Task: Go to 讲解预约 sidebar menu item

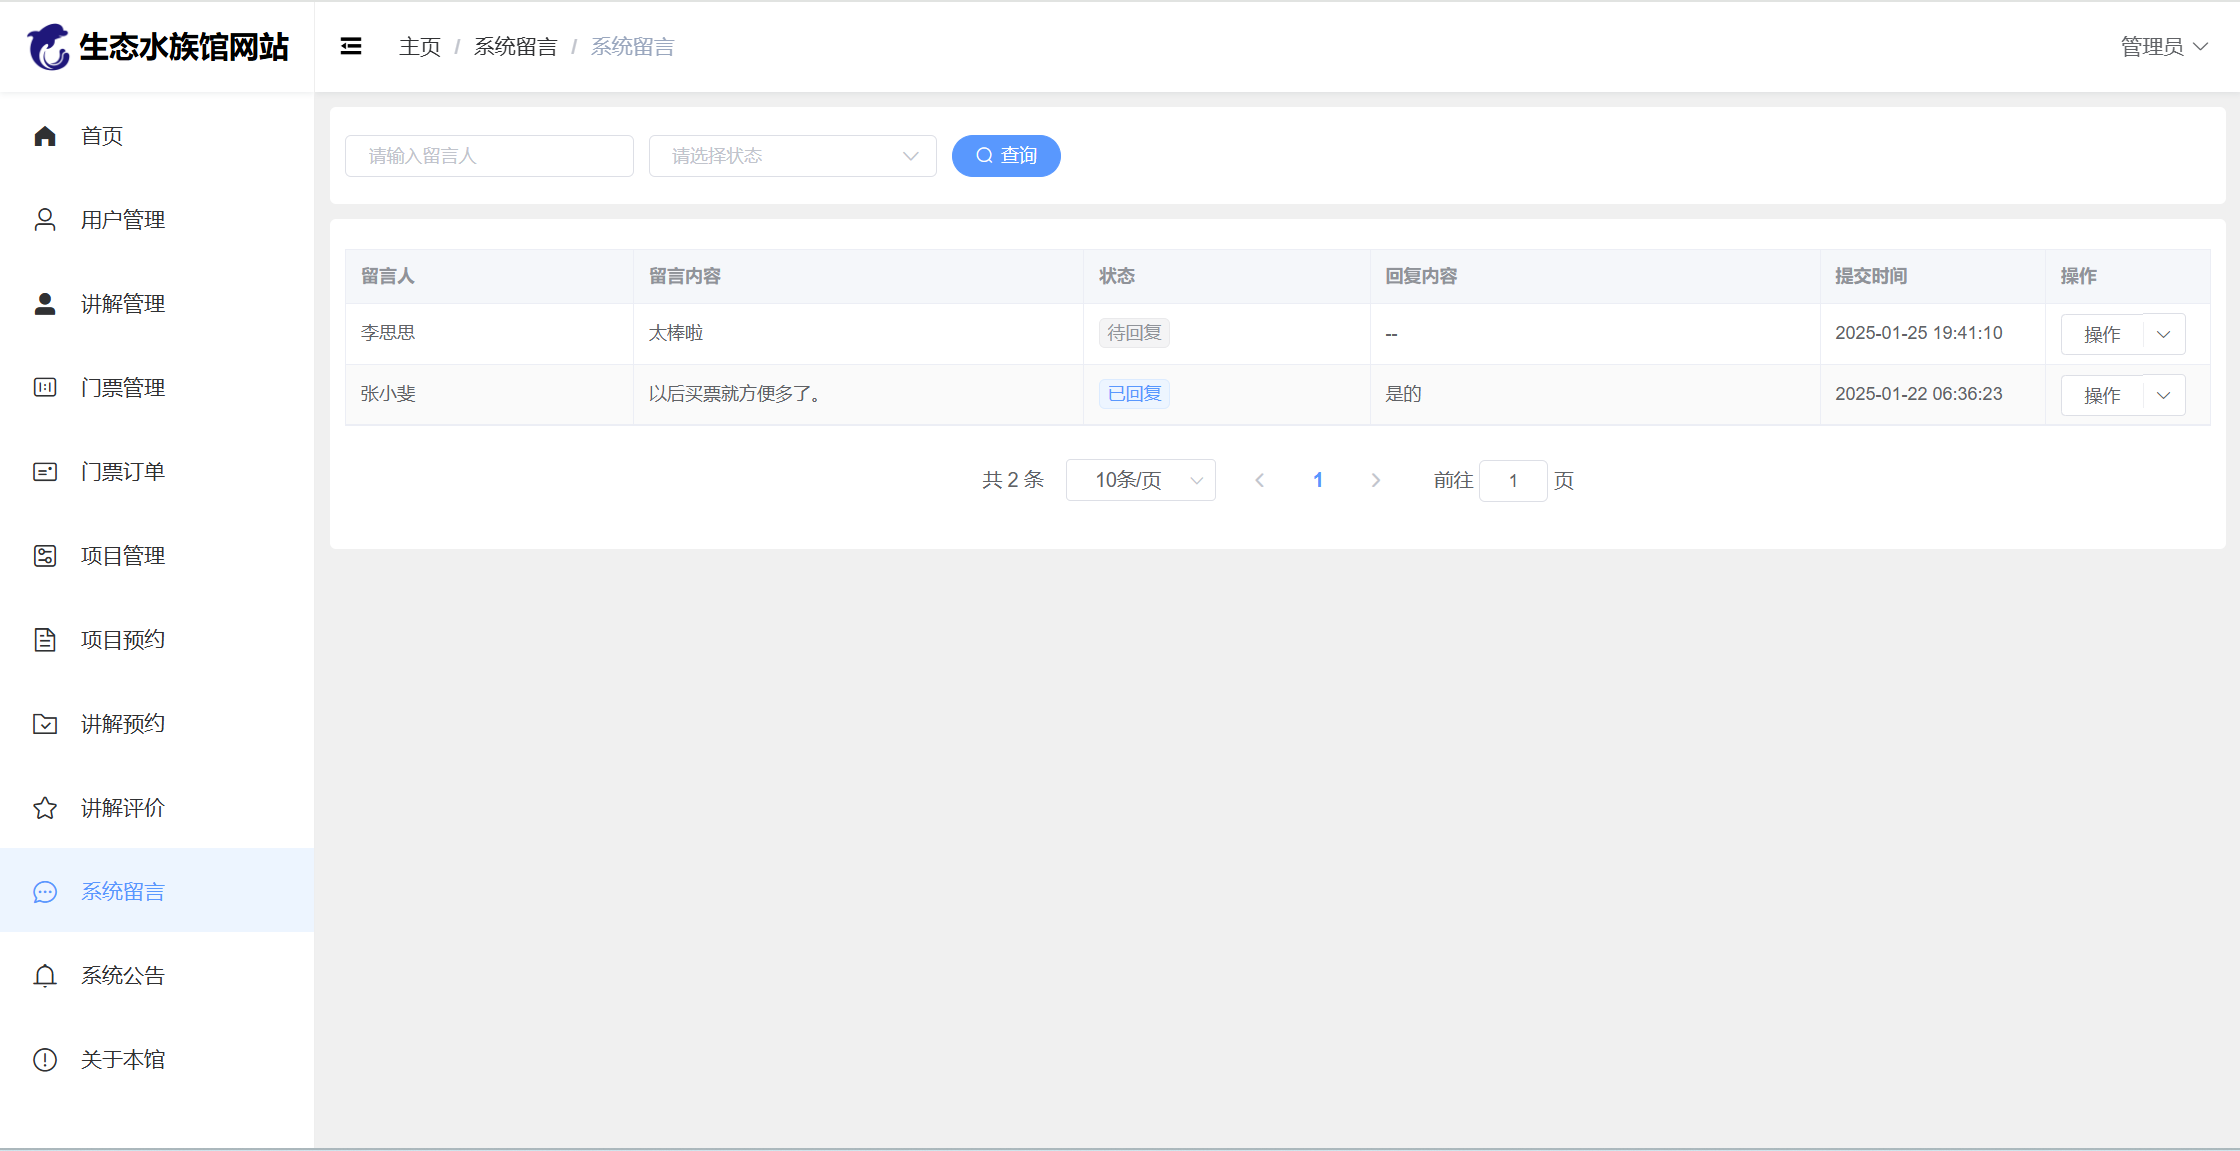Action: tap(123, 724)
